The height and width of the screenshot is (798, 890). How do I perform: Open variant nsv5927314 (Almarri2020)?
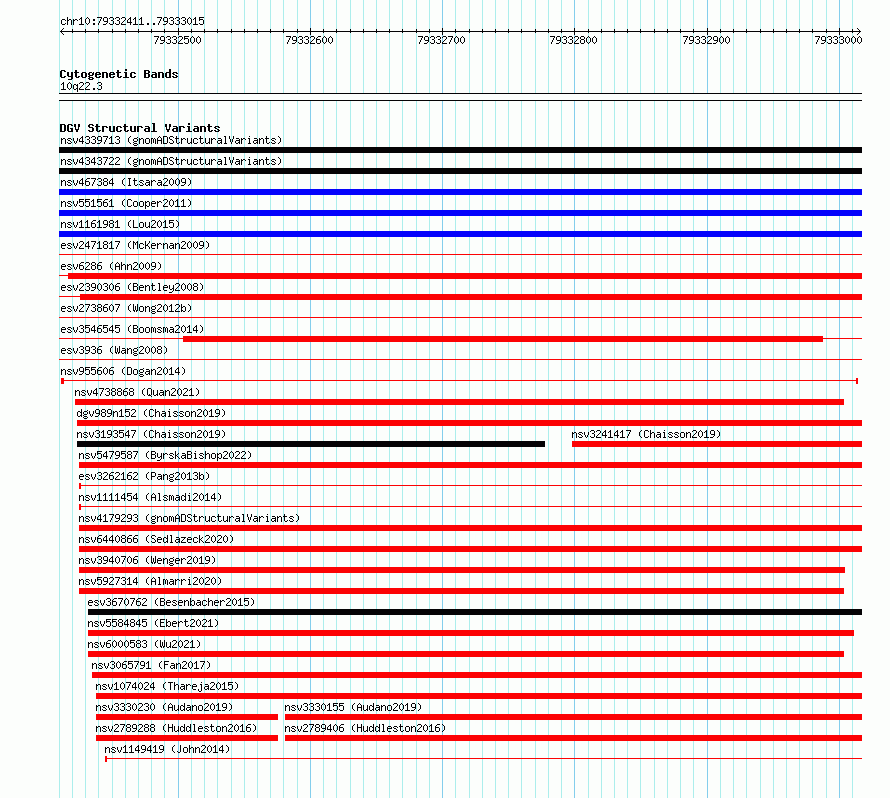coord(150,581)
